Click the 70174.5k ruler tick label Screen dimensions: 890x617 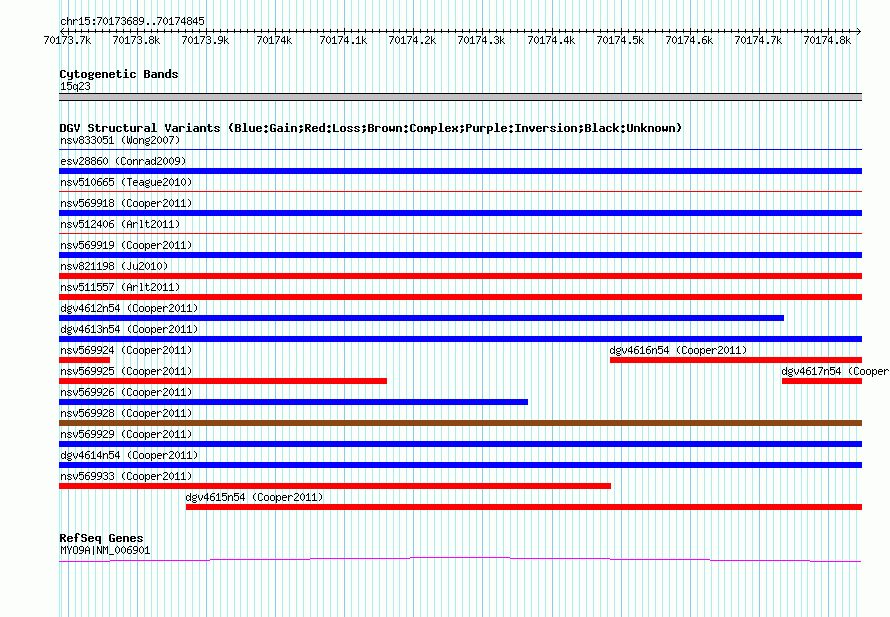coord(620,40)
